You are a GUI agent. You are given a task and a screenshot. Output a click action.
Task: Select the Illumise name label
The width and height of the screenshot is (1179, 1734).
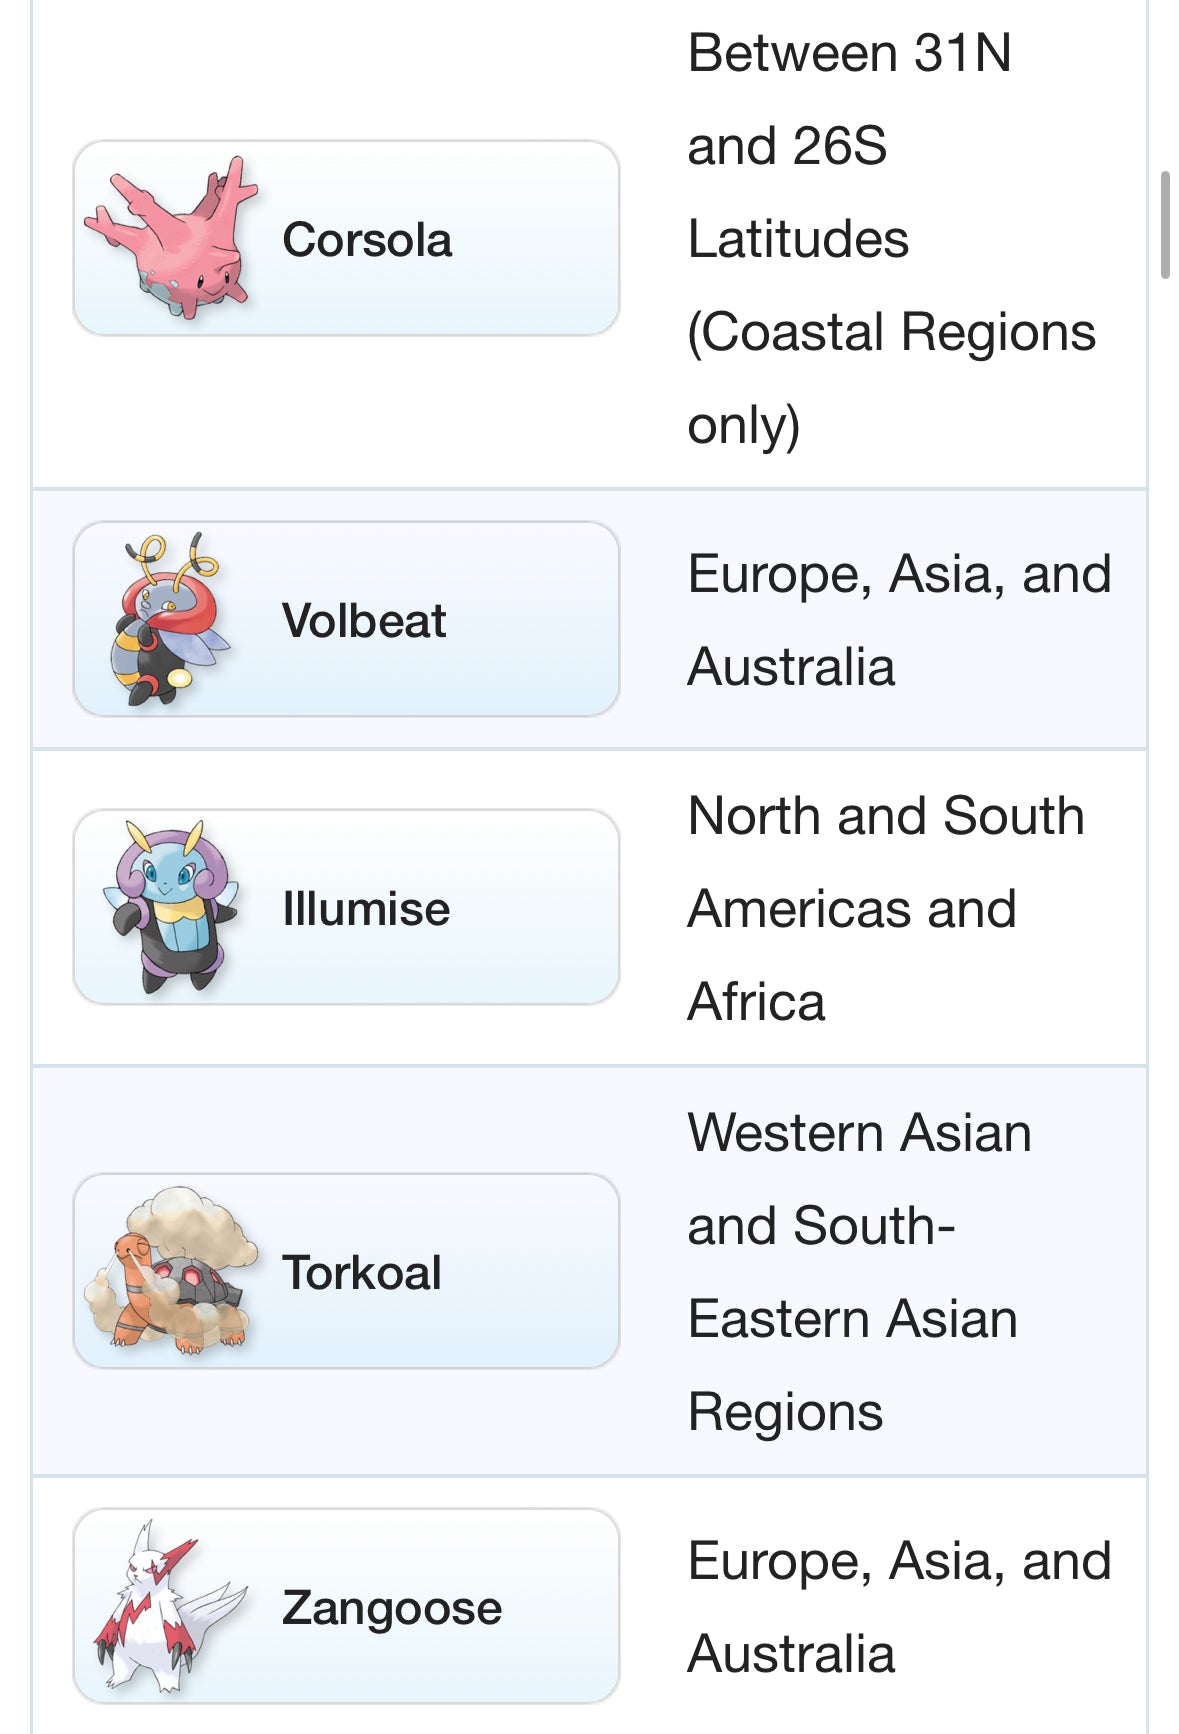point(366,909)
